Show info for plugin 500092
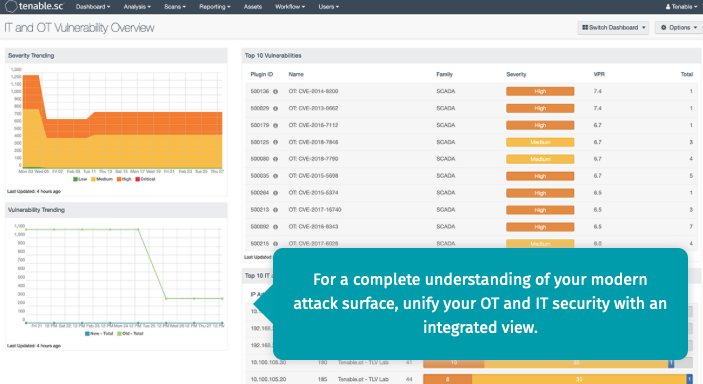This screenshot has width=703, height=384. (x=275, y=227)
